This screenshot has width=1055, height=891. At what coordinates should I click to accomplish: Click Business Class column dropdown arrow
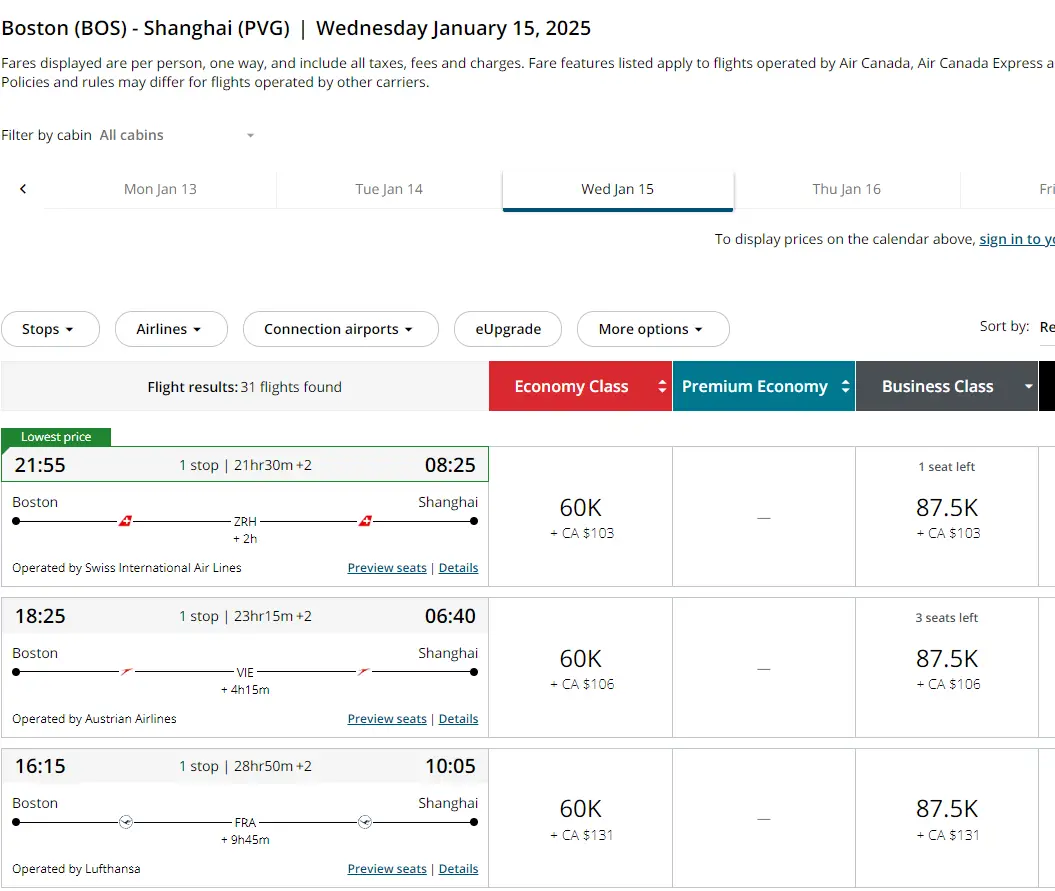click(x=1027, y=387)
